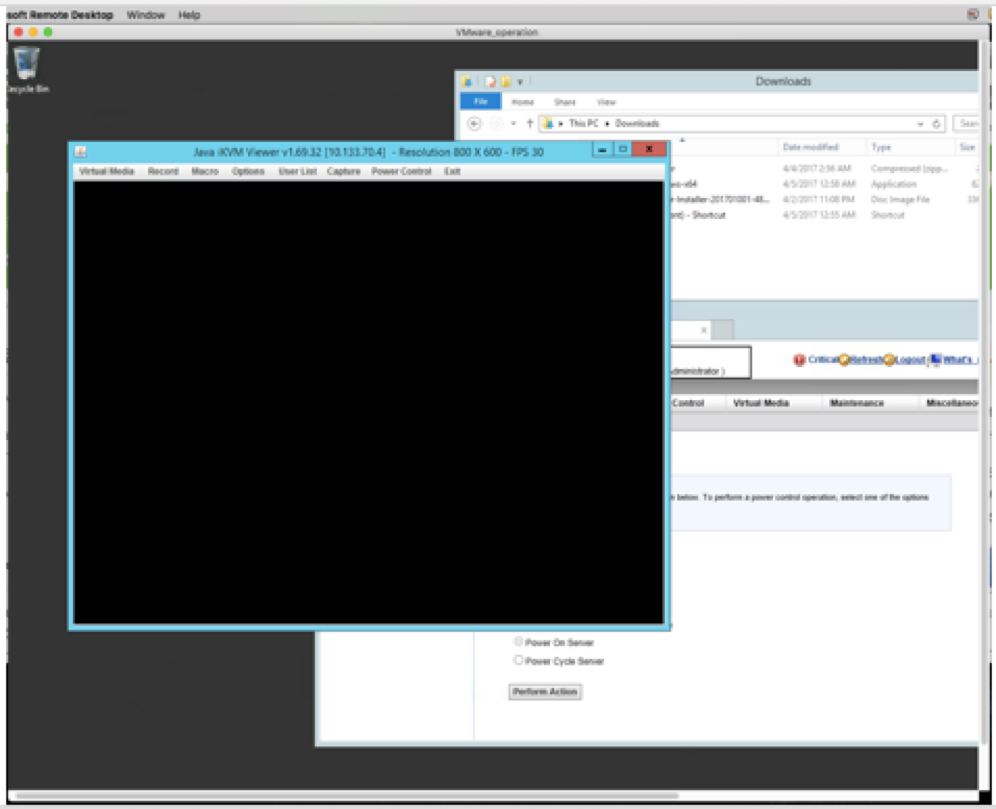Open the Maintenance tab in web page
The image size is (996, 809).
[x=856, y=403]
